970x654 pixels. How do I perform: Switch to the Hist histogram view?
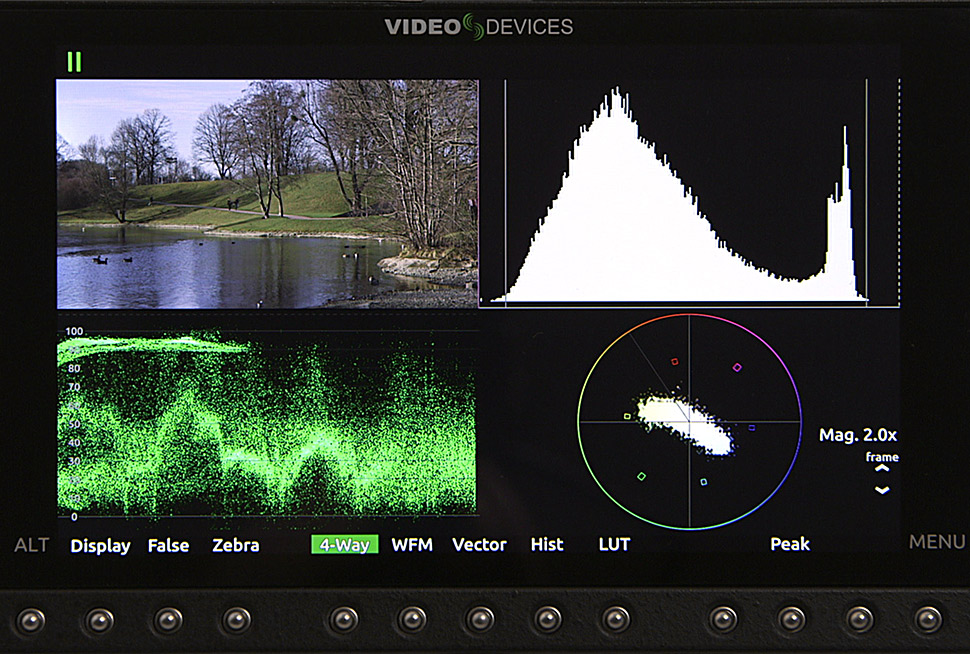coord(547,545)
